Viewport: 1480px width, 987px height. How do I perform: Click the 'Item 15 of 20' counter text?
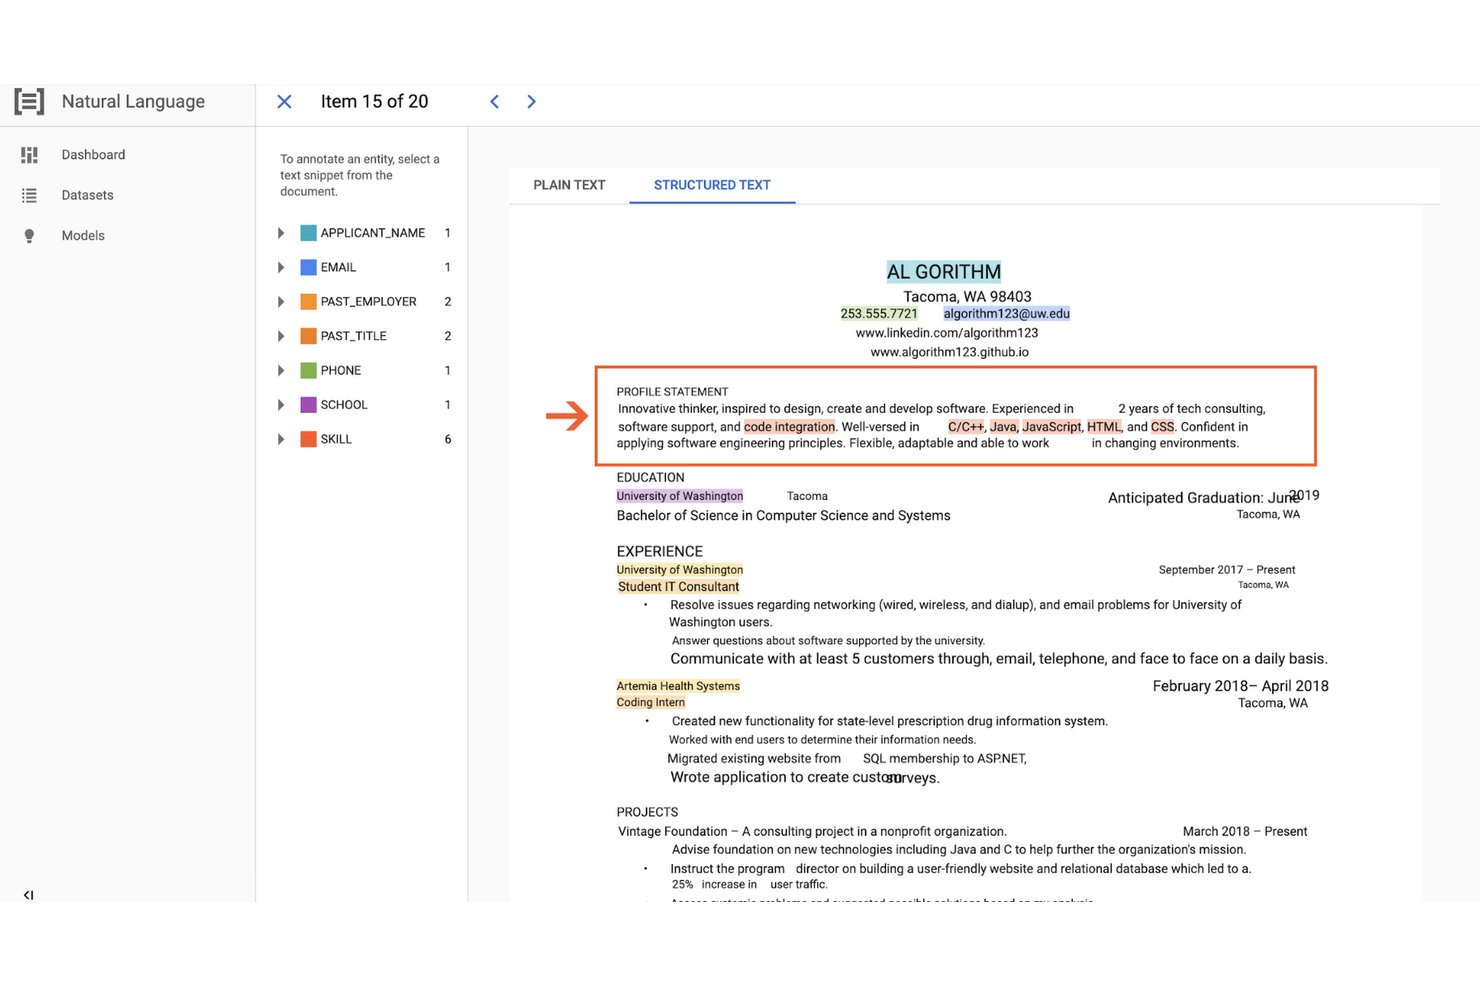374,101
